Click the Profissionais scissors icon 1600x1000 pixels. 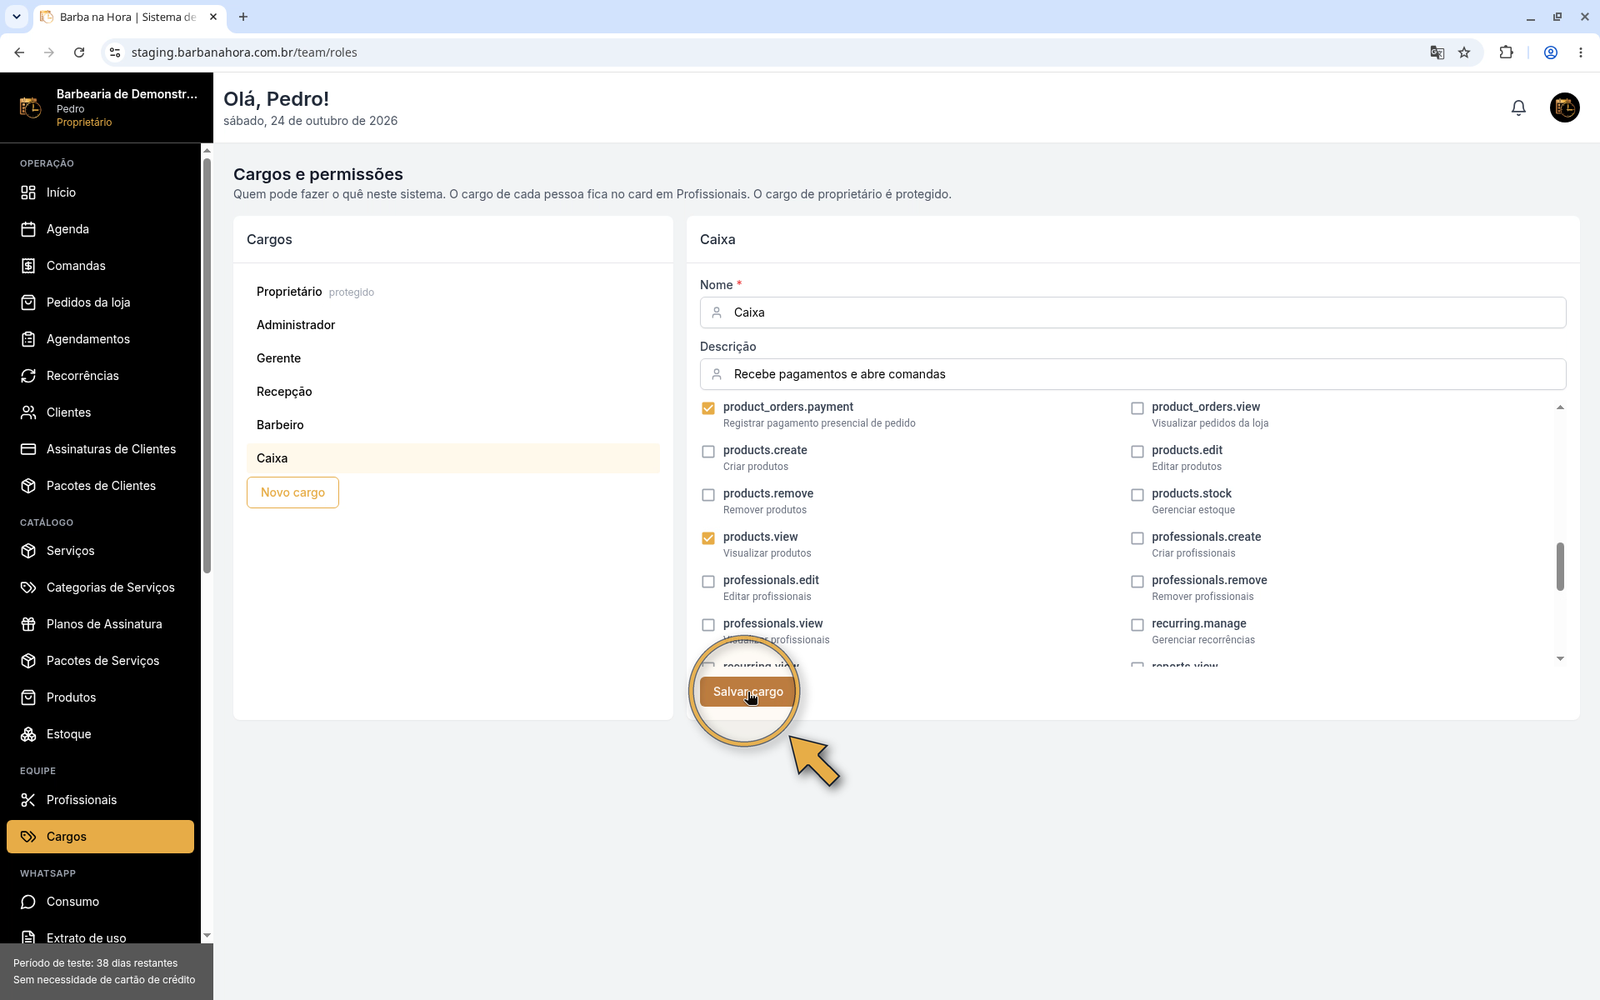28,800
